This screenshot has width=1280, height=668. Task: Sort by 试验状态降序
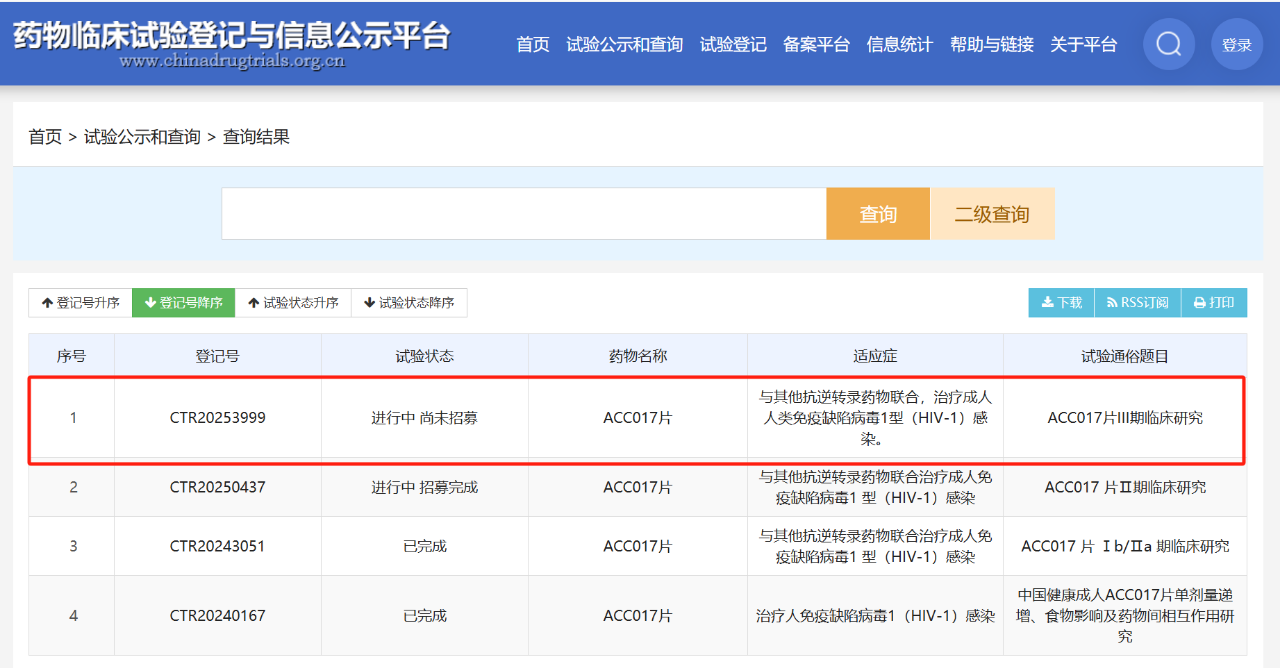coord(409,303)
